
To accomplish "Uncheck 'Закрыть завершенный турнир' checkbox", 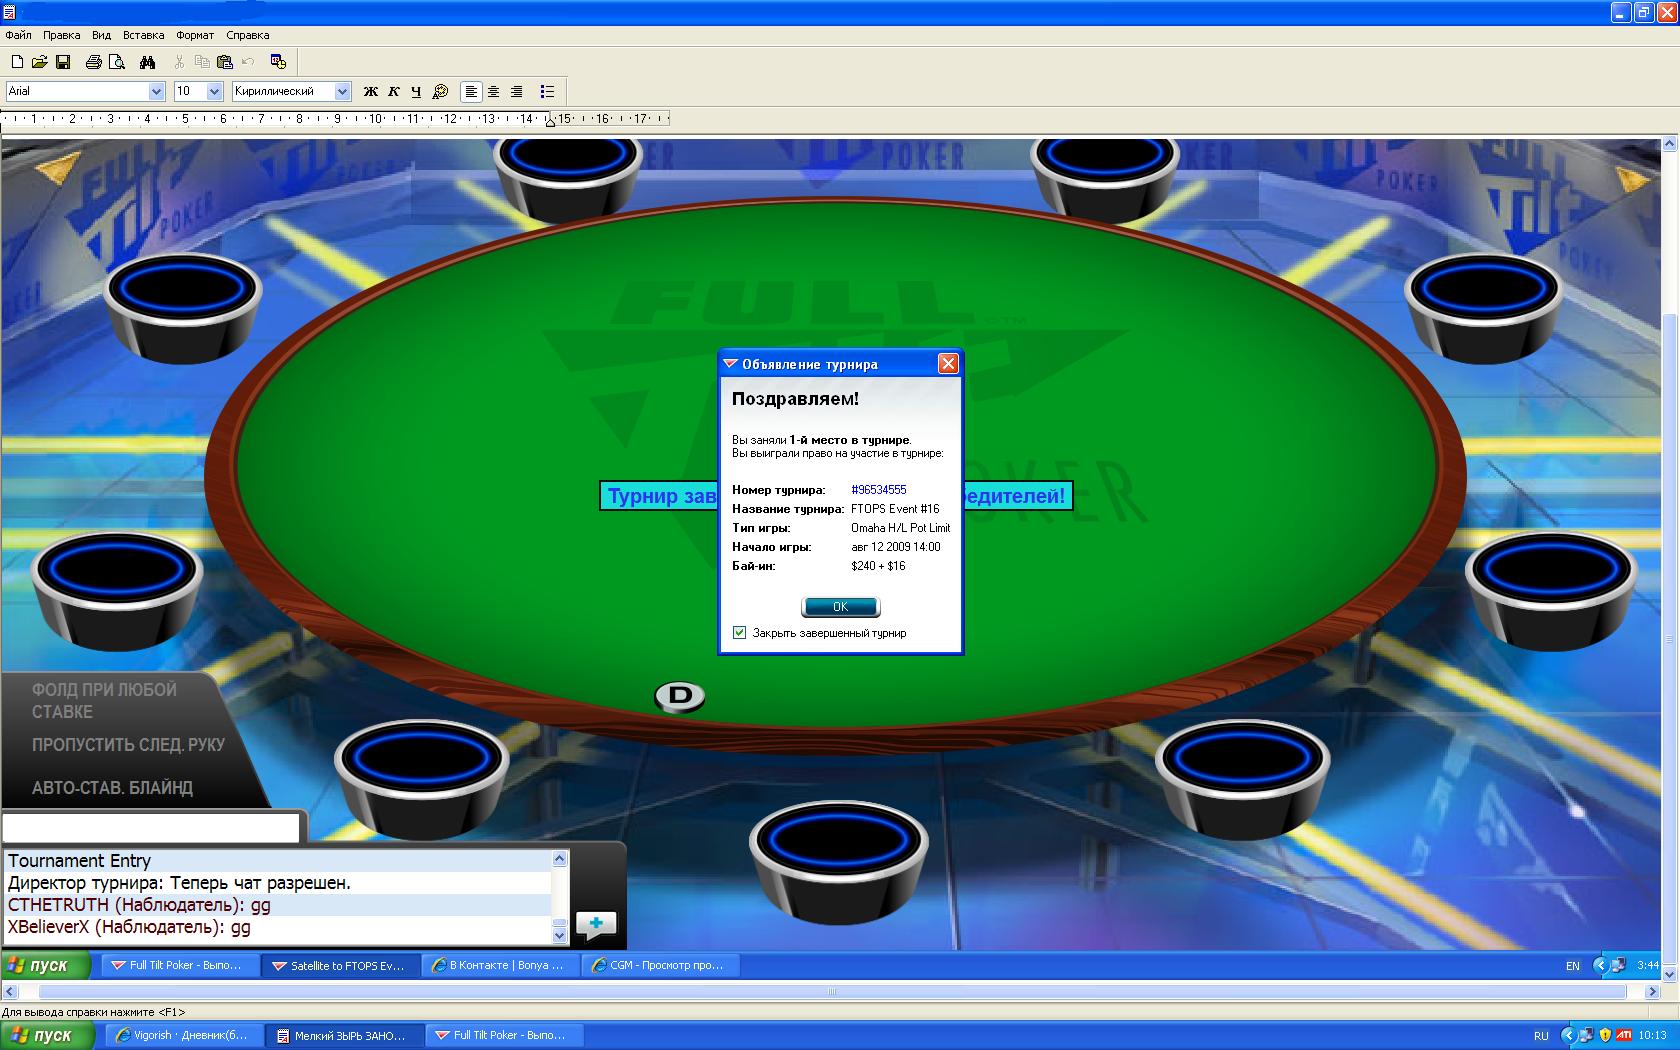I will [739, 633].
